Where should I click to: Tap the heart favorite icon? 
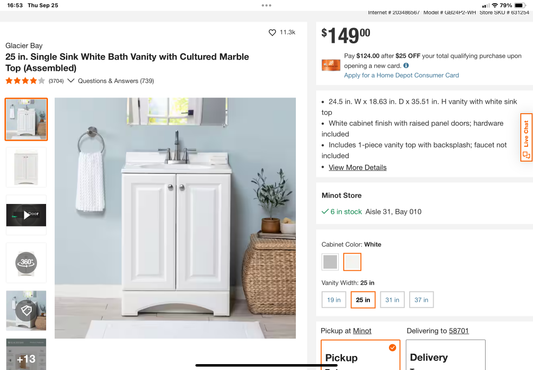click(272, 33)
